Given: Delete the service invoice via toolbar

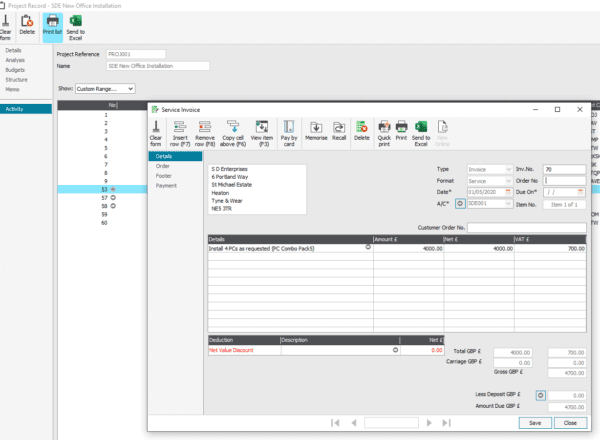Looking at the screenshot, I should pyautogui.click(x=362, y=131).
